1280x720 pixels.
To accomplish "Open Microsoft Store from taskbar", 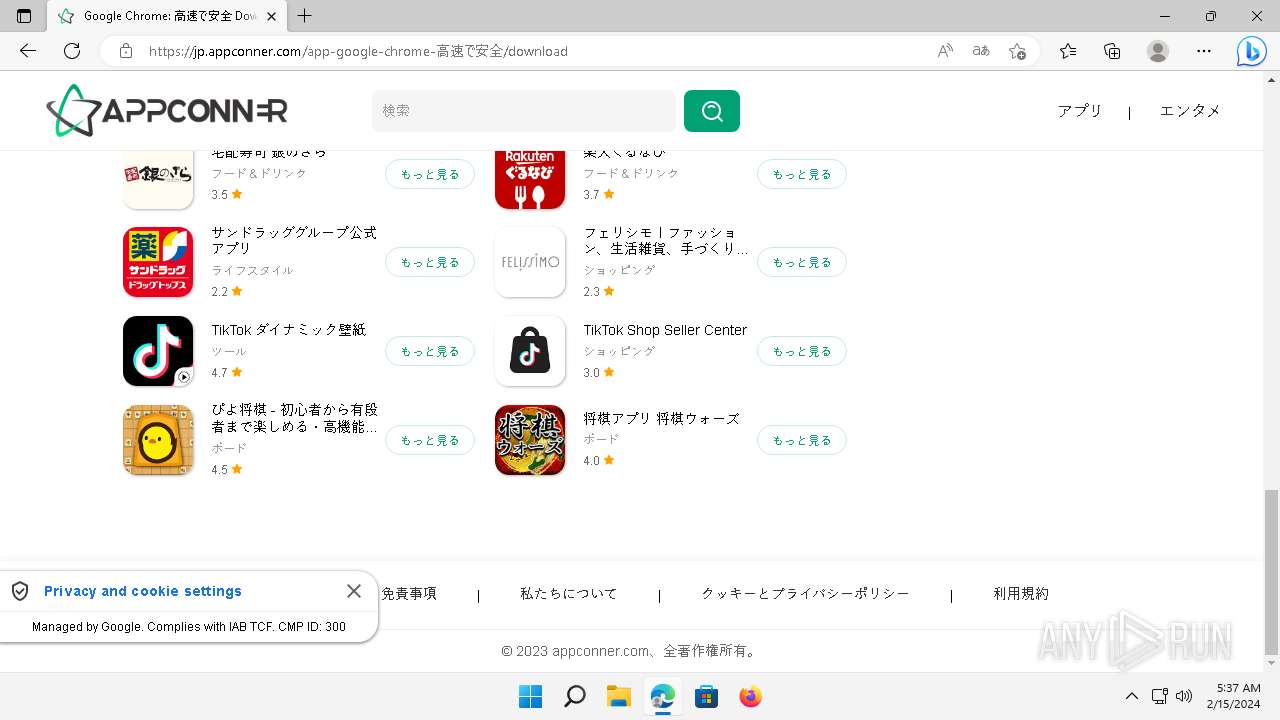I will pos(707,696).
